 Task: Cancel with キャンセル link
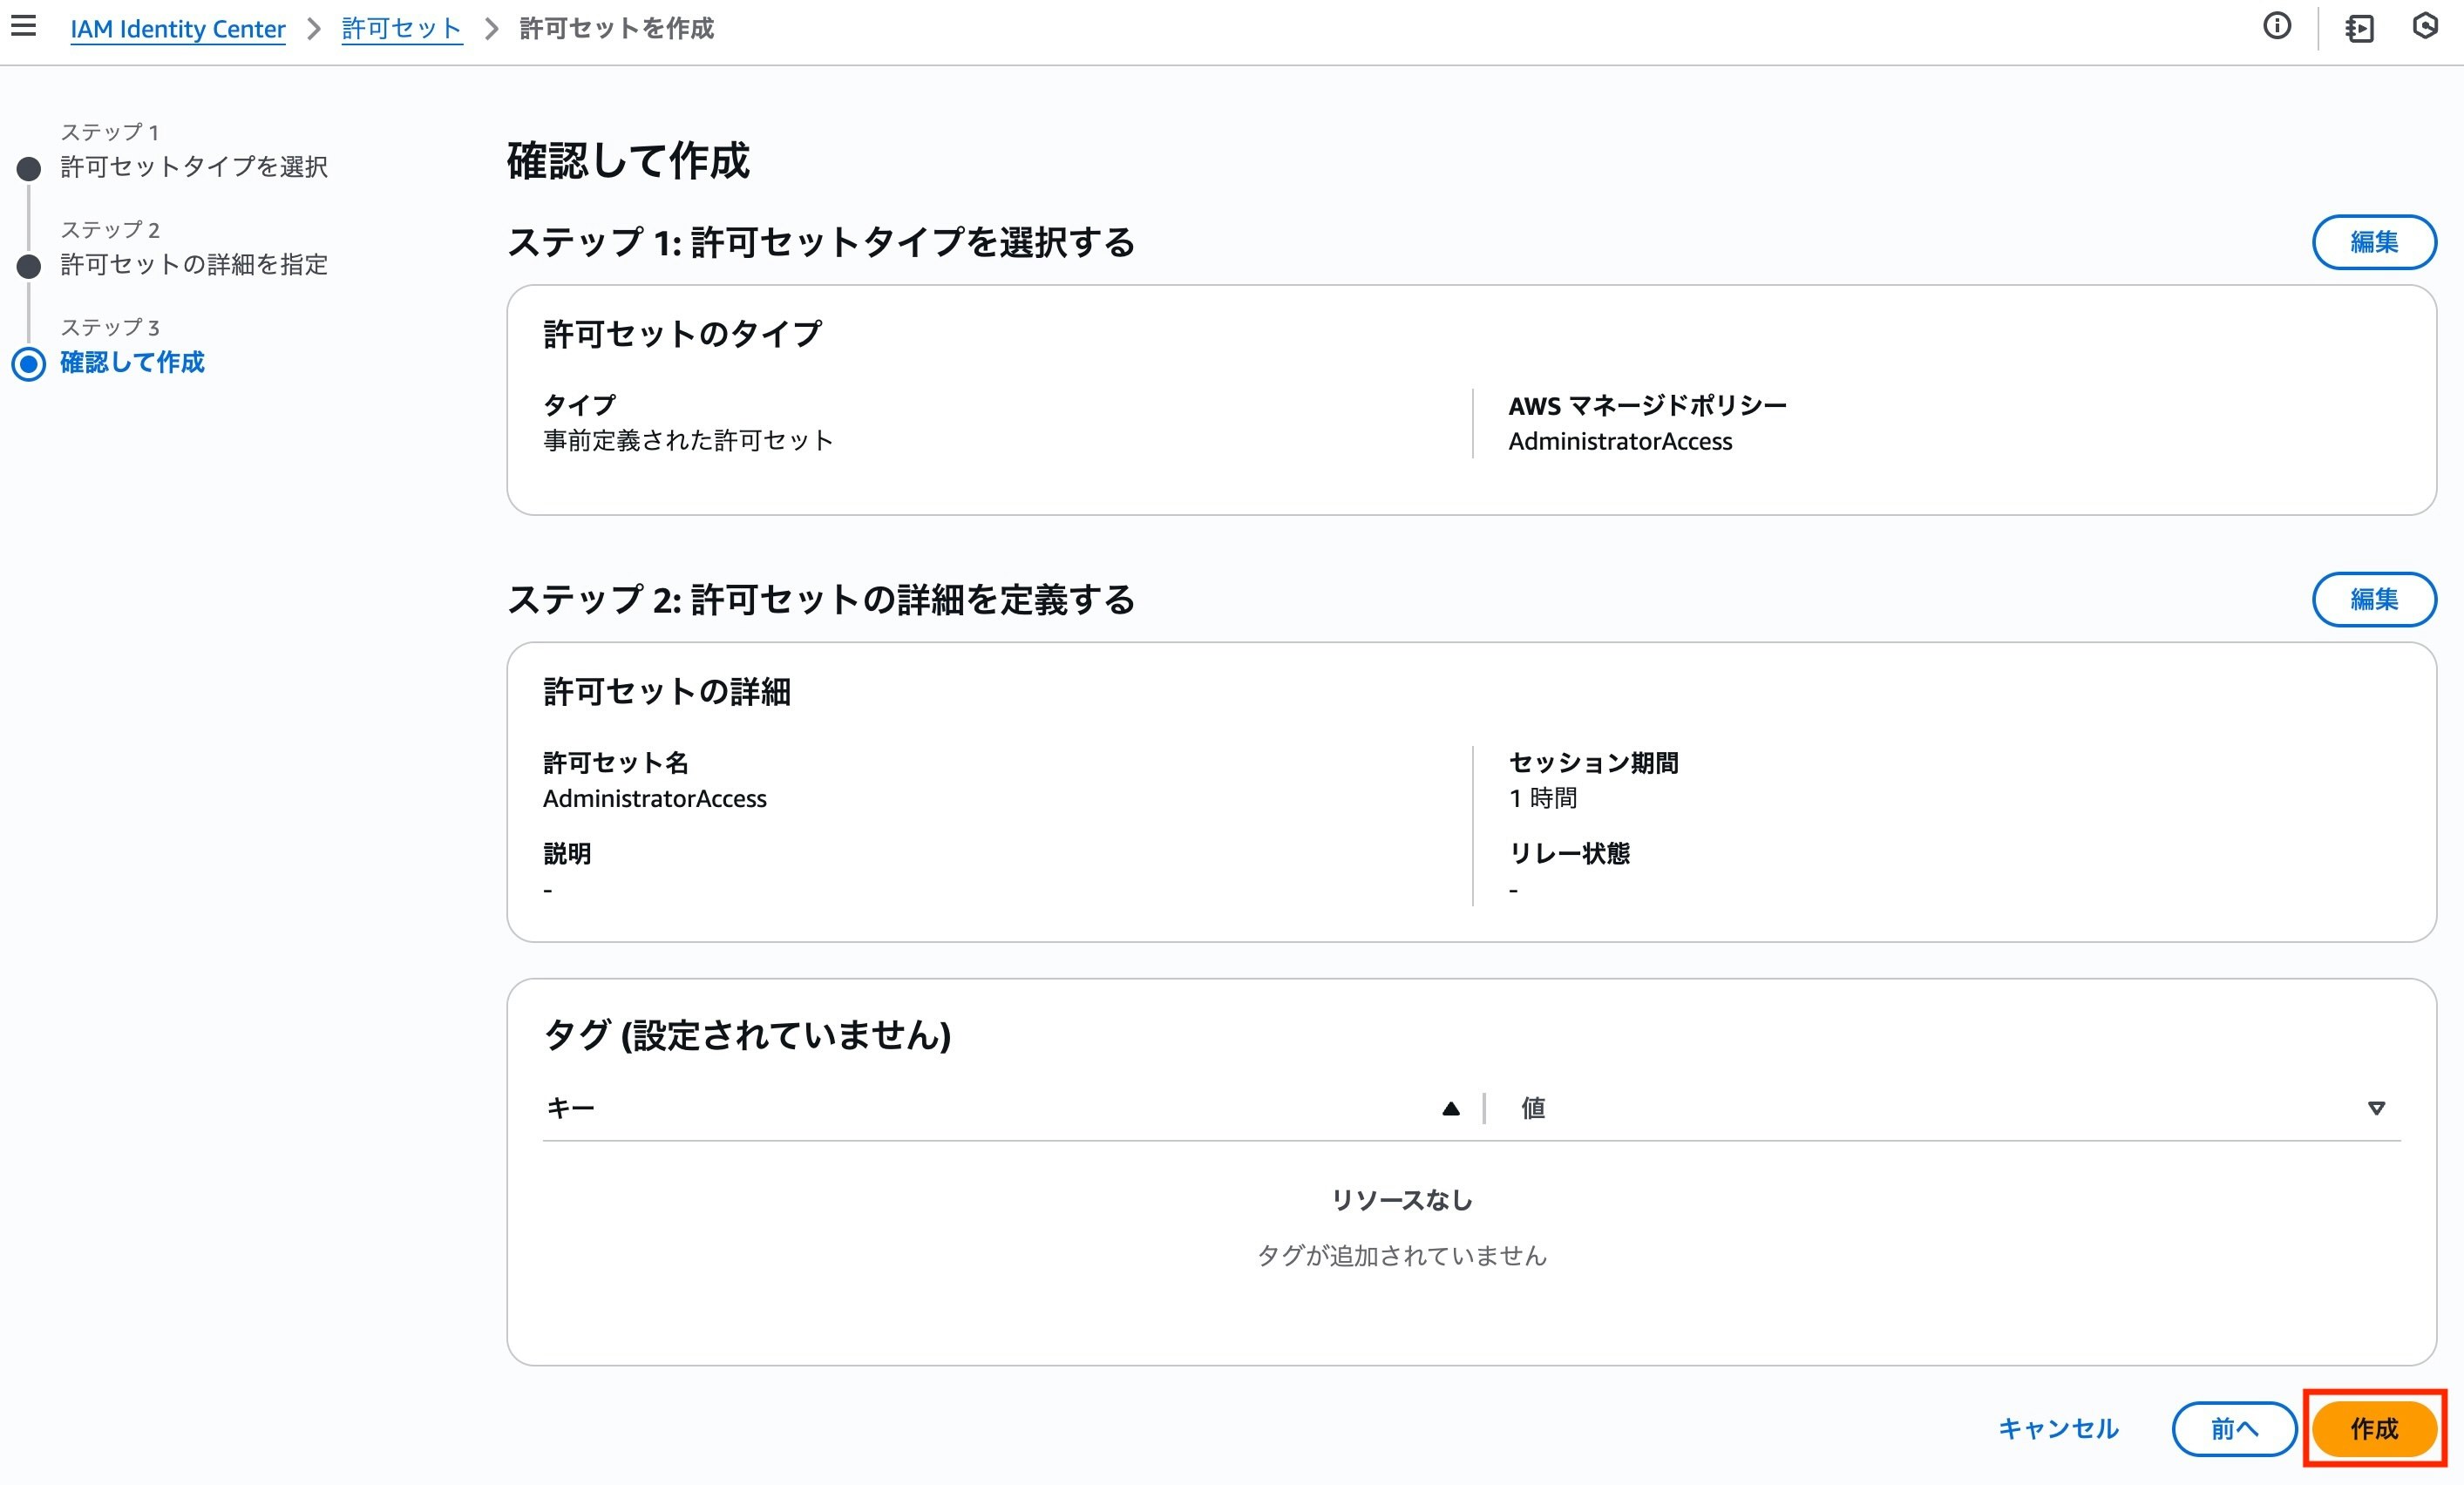2058,1428
